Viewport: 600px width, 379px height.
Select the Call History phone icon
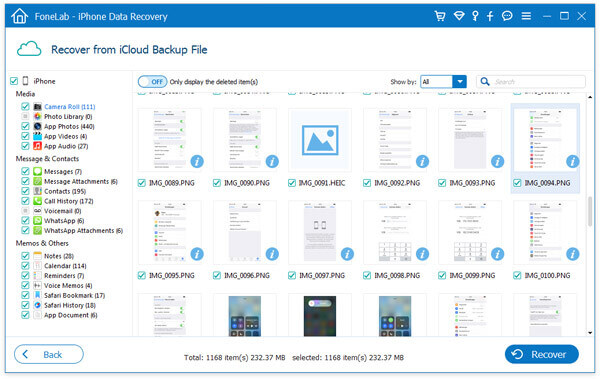point(38,201)
